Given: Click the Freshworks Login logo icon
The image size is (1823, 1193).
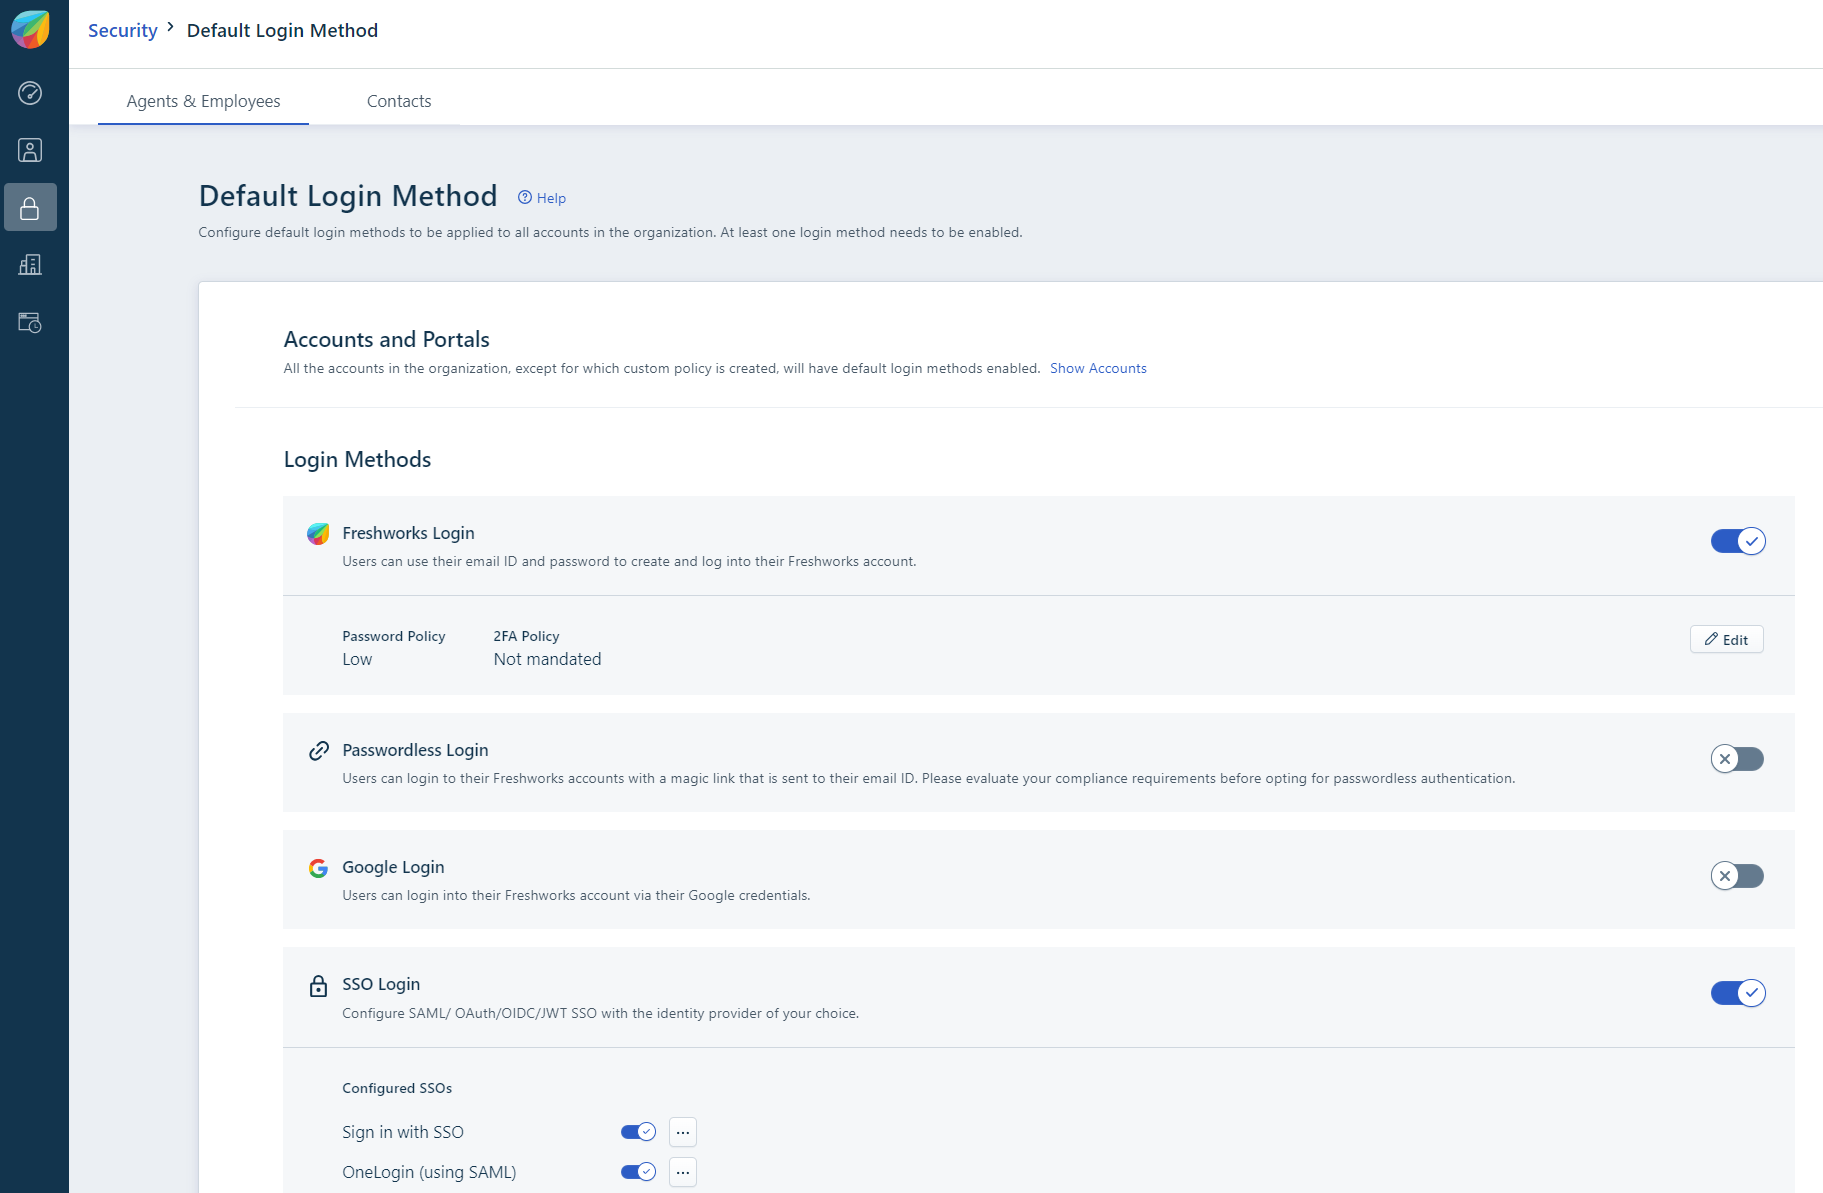Looking at the screenshot, I should [318, 534].
